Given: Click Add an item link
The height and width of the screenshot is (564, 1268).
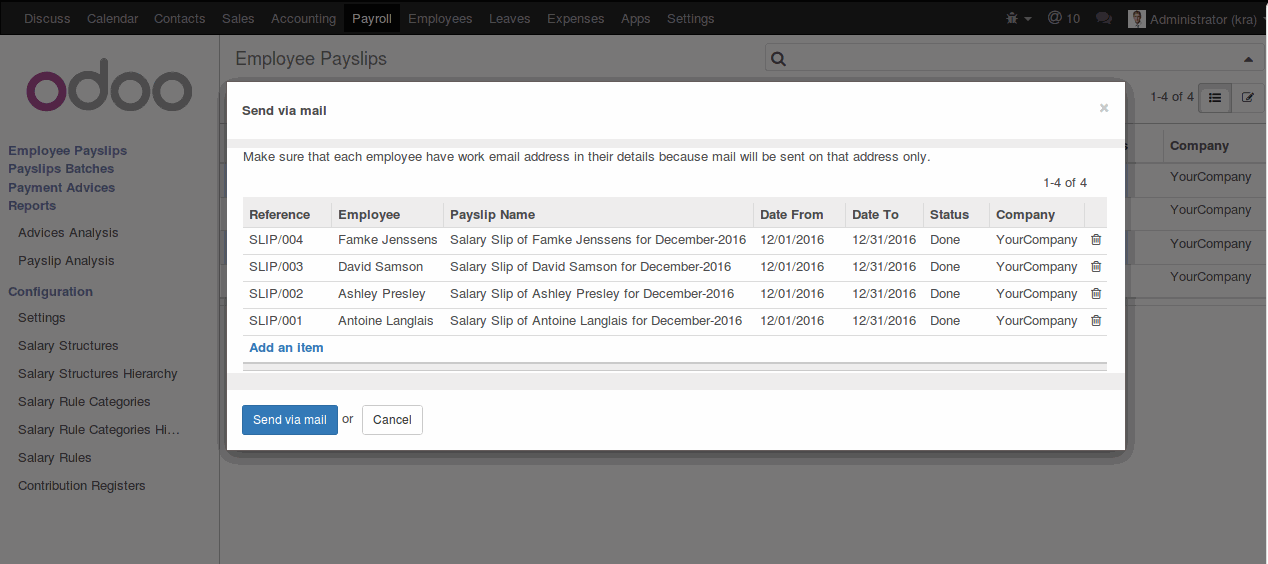Looking at the screenshot, I should tap(286, 348).
